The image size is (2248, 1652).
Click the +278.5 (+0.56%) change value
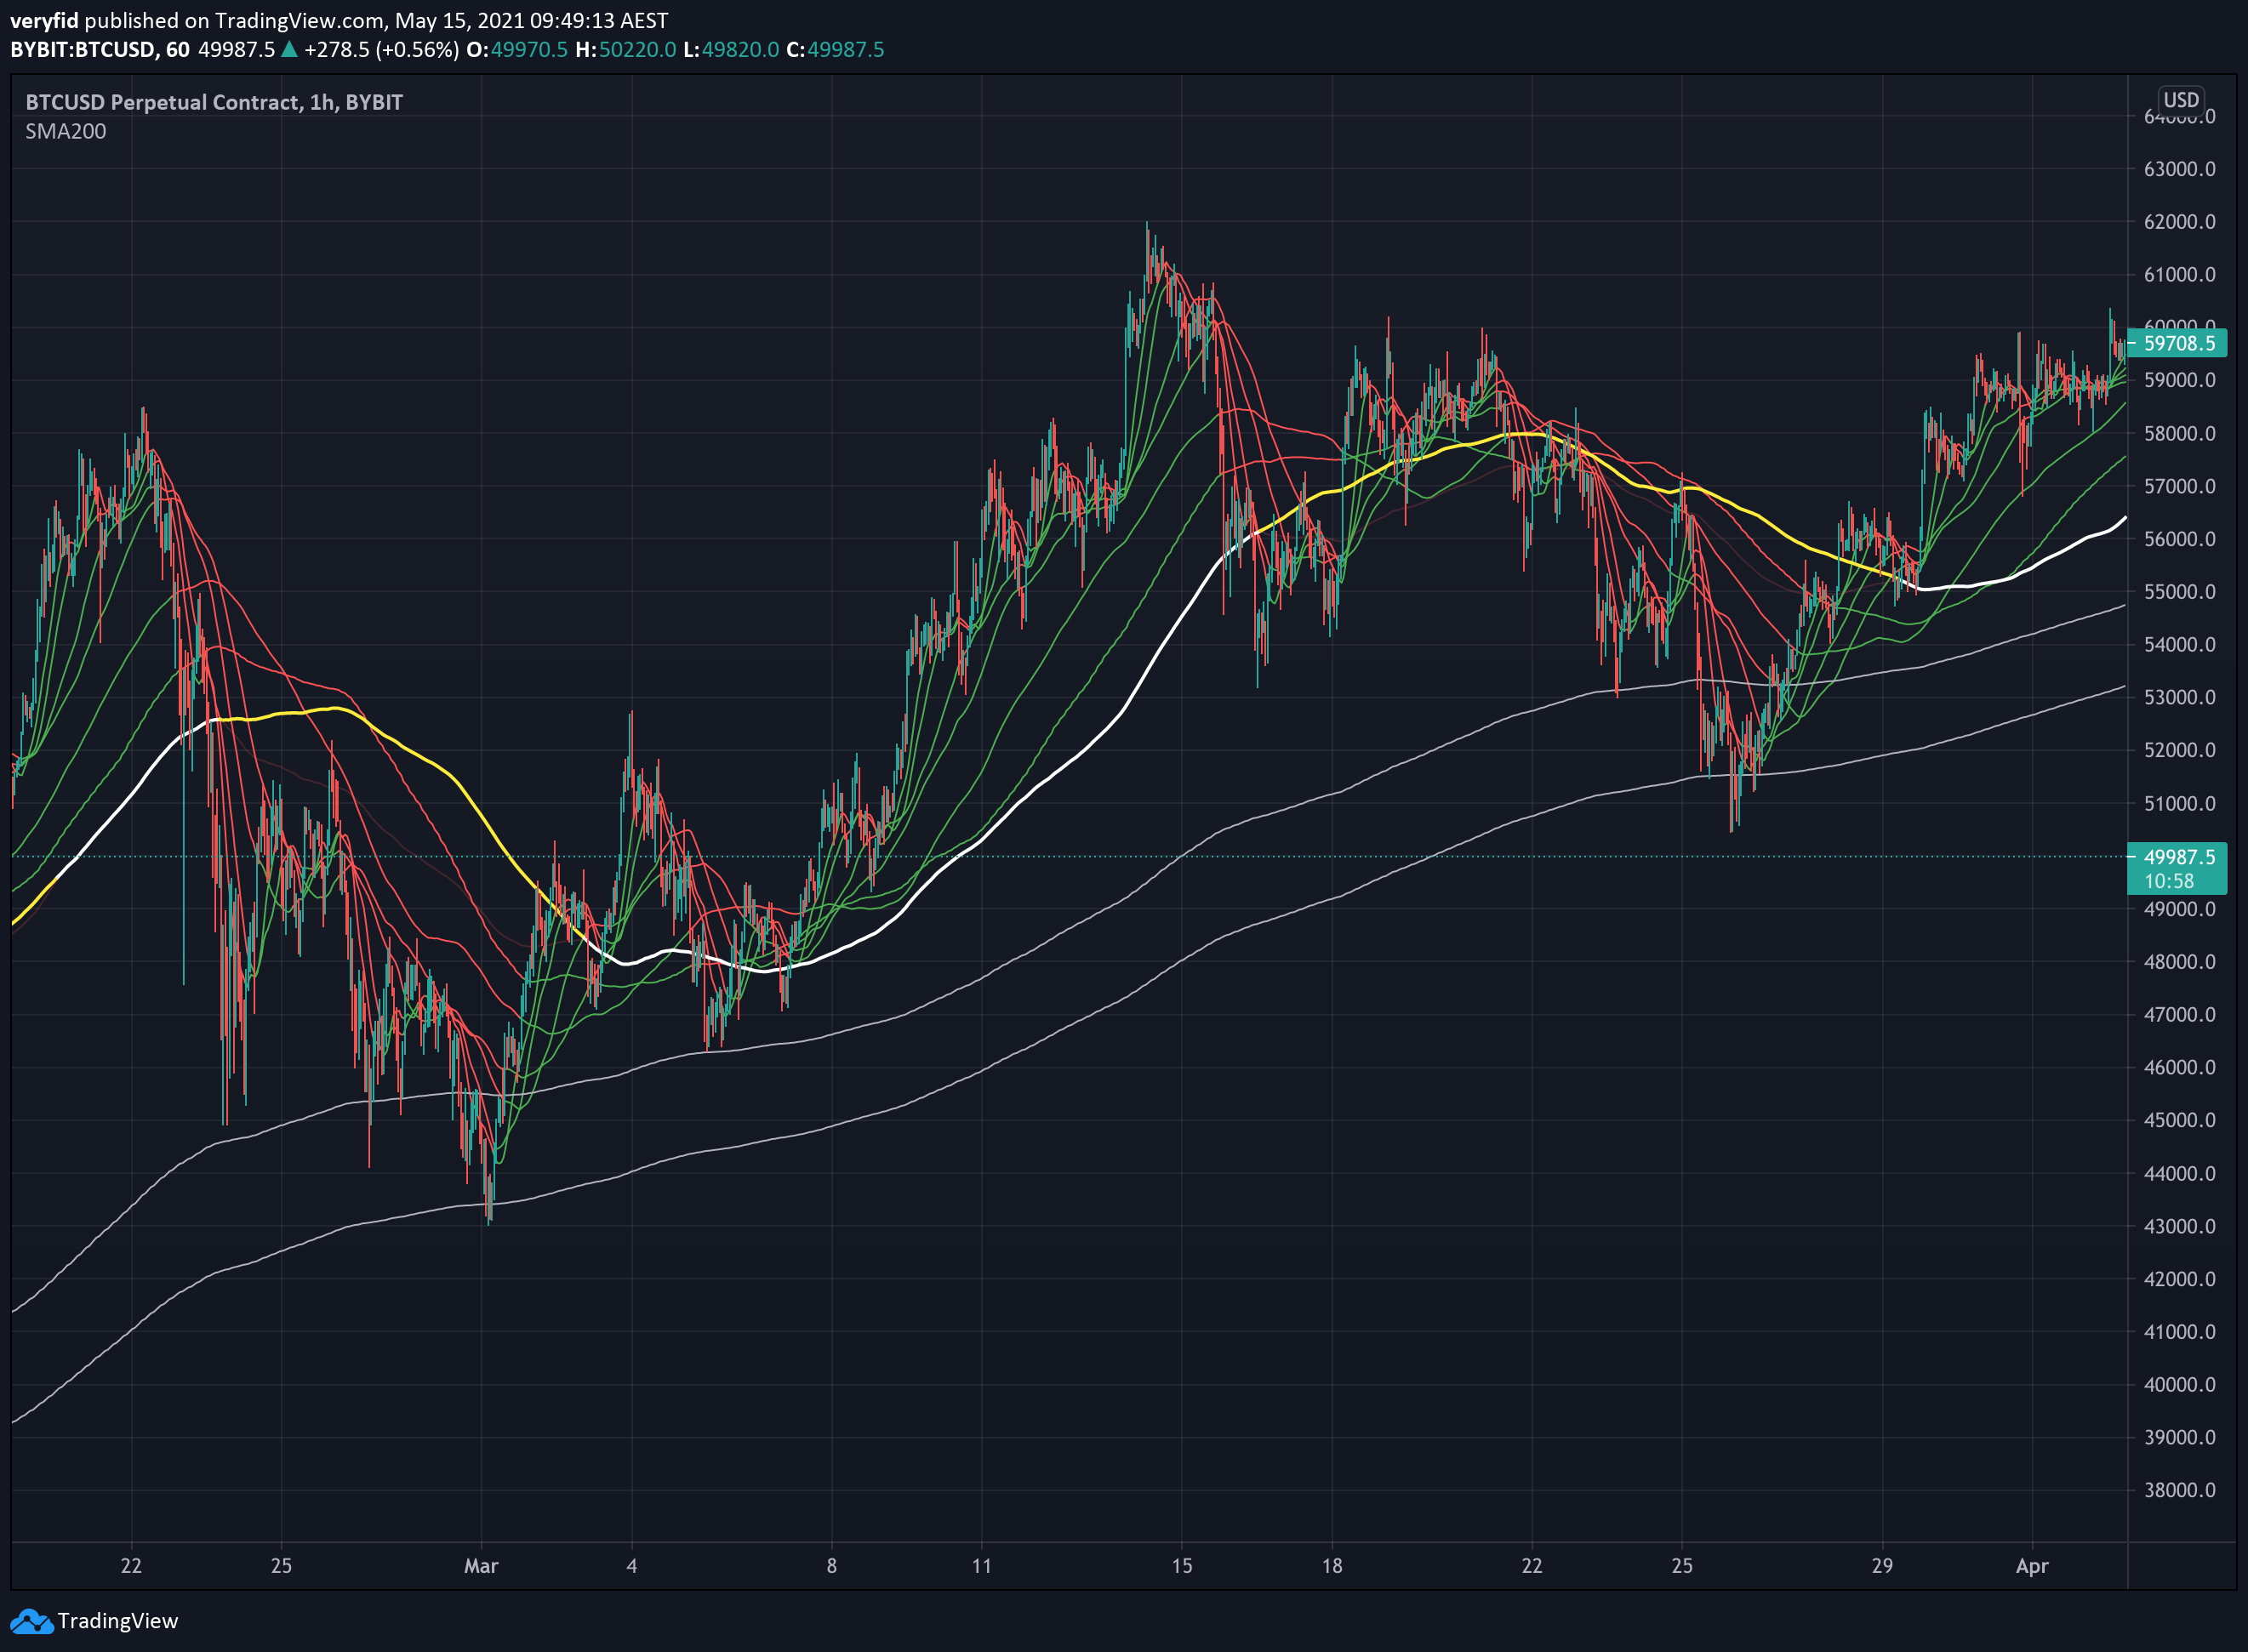(381, 50)
